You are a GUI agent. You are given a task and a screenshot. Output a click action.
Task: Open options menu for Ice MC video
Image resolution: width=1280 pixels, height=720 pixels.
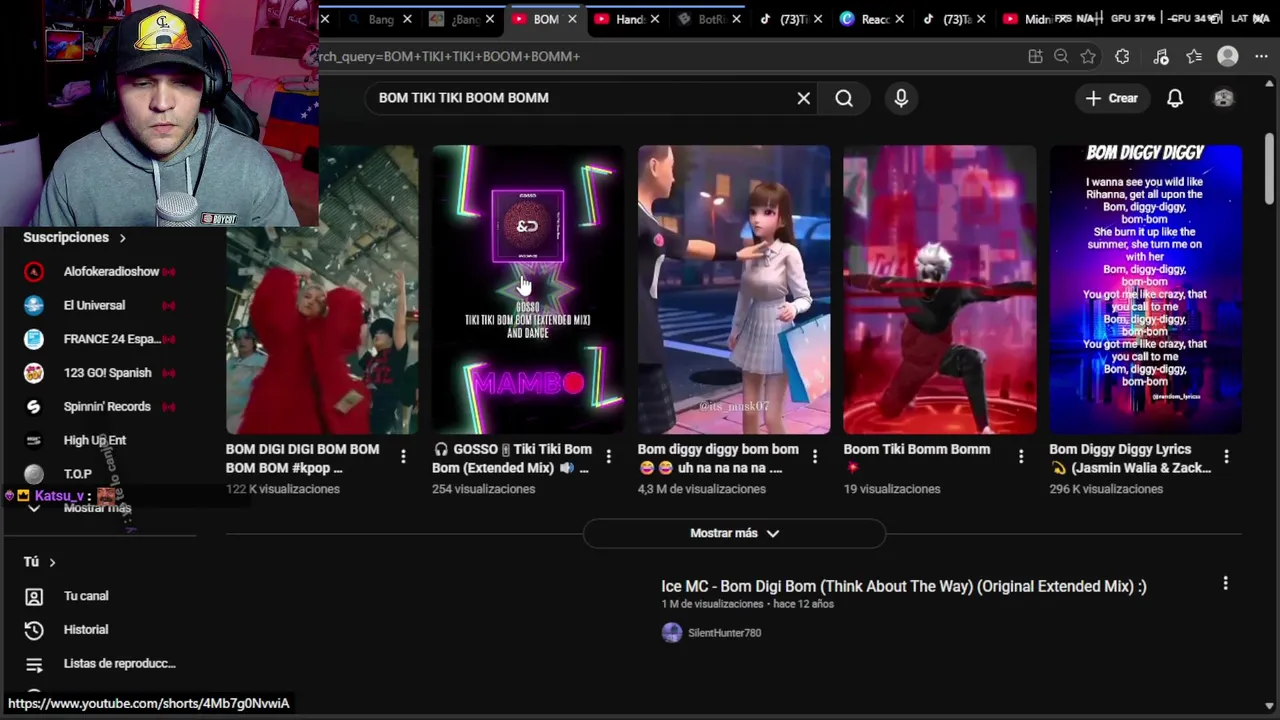[x=1225, y=583]
